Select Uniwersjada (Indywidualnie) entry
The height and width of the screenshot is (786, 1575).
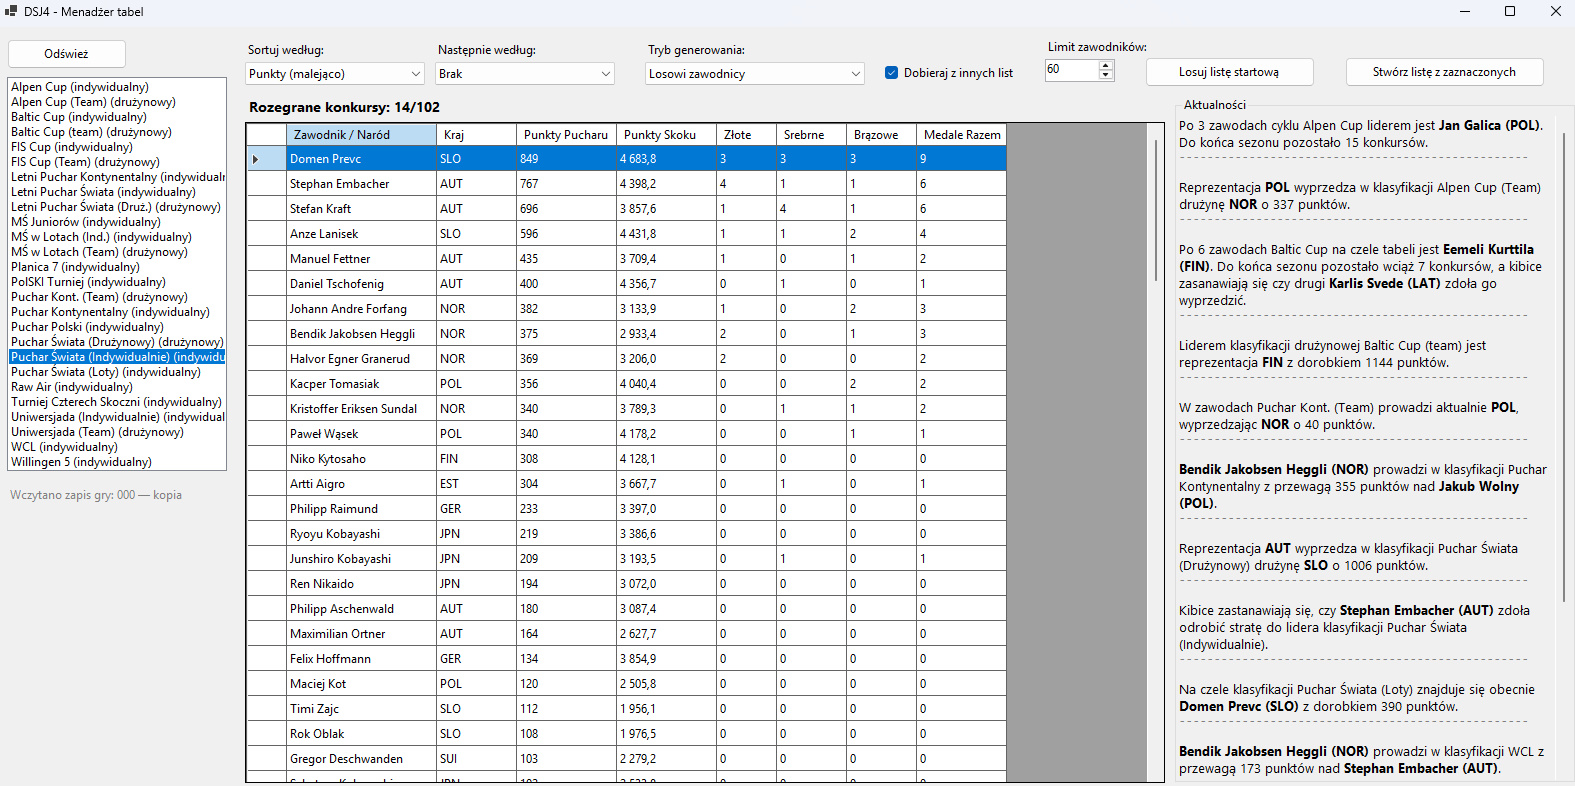[117, 417]
